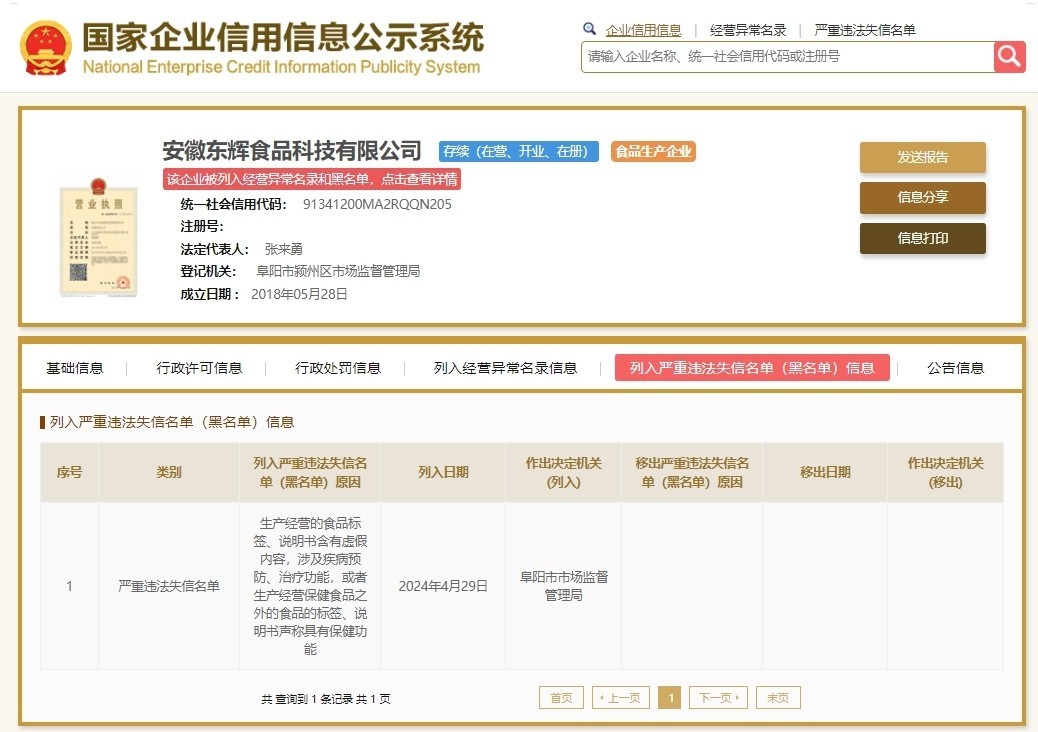Click the national emblem logo
Image resolution: width=1038 pixels, height=732 pixels.
point(46,48)
